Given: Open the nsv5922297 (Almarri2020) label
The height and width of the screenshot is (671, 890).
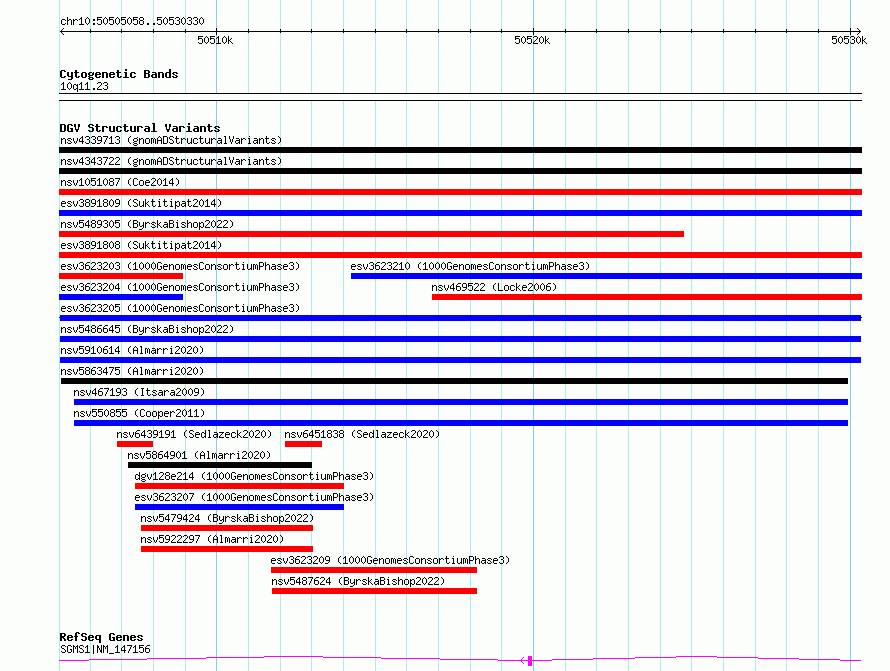Looking at the screenshot, I should coord(212,539).
